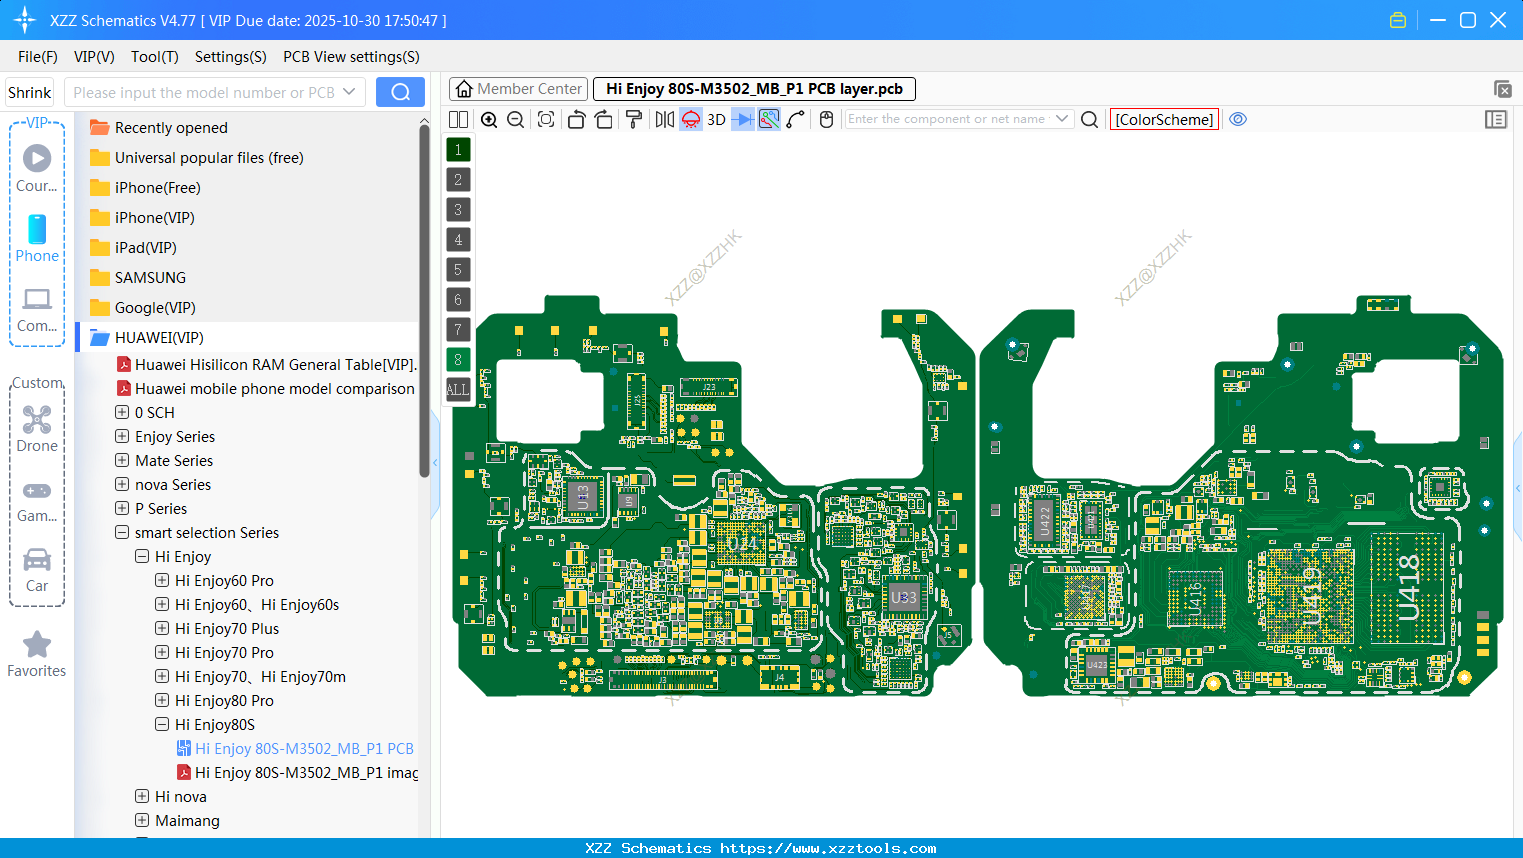Screen dimensions: 1523x858
Task: Collapse the Hi Enjoy80S tree node
Action: (162, 725)
